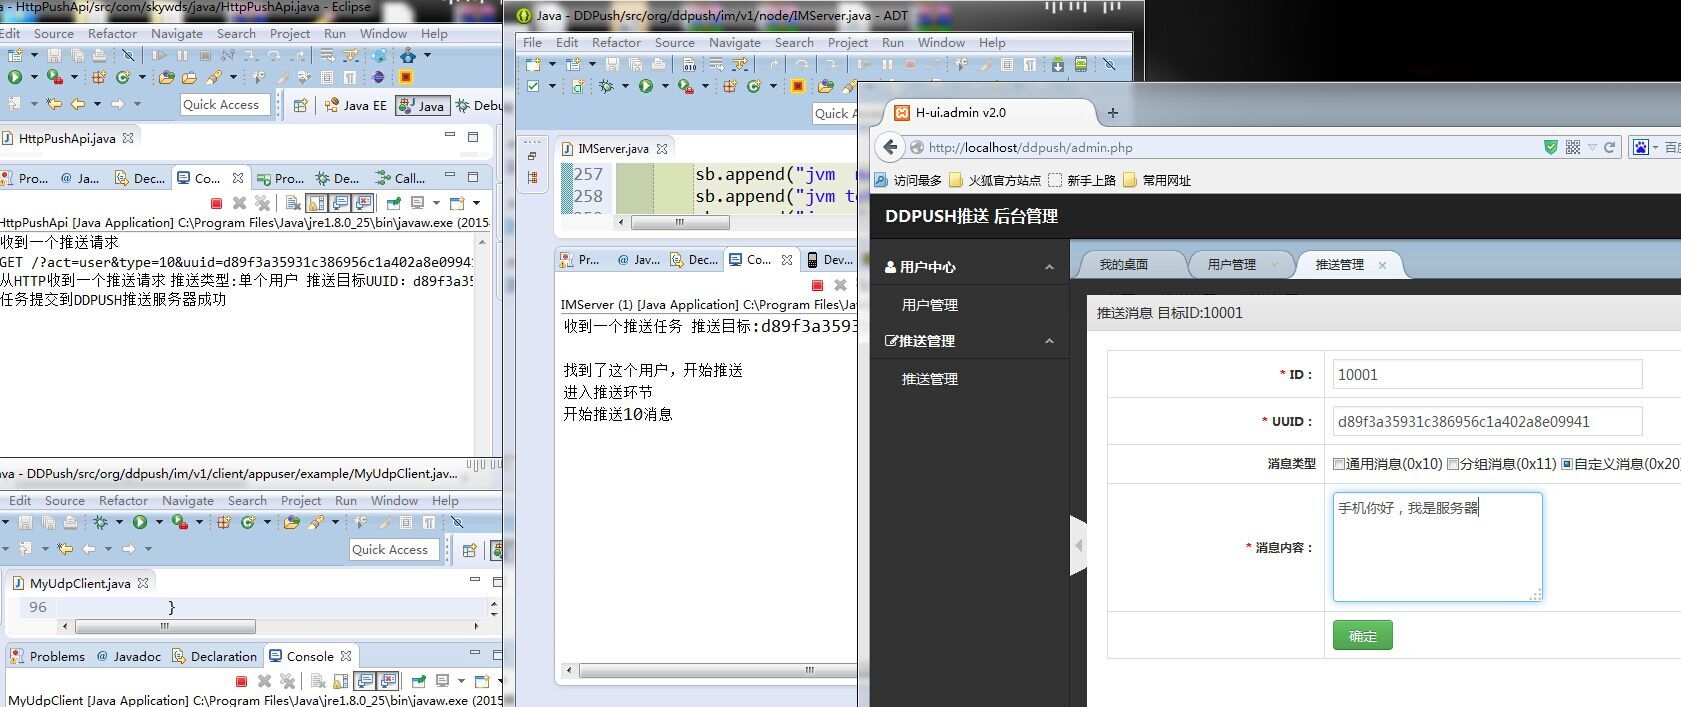Toggle Scroll Lock in HttpPushApi console toolbar

click(x=316, y=203)
